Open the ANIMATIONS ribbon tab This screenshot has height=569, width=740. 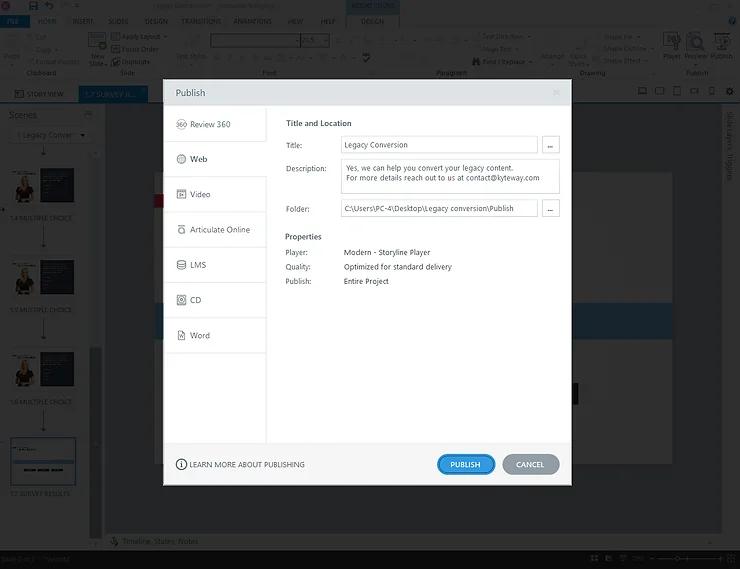(252, 21)
